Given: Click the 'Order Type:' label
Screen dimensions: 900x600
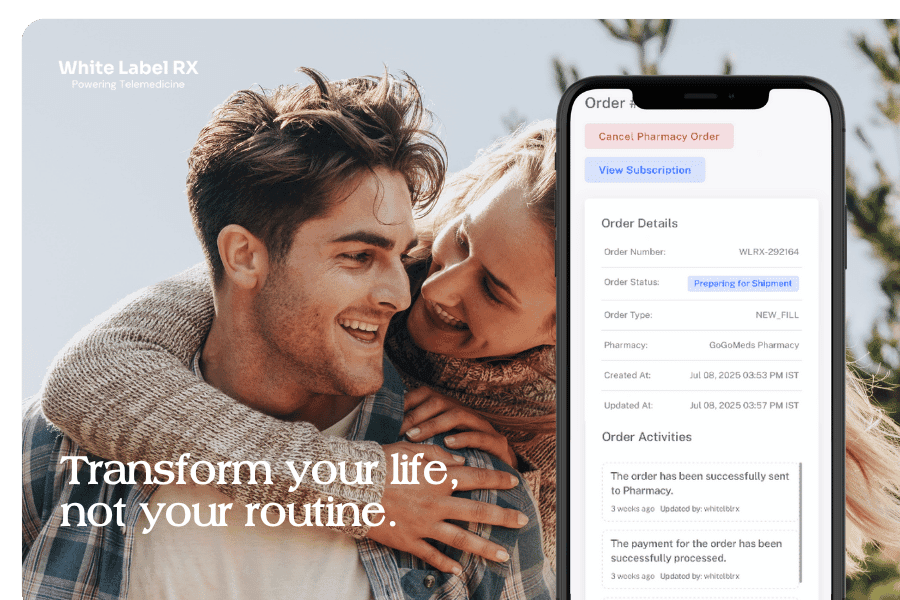Looking at the screenshot, I should coord(628,315).
